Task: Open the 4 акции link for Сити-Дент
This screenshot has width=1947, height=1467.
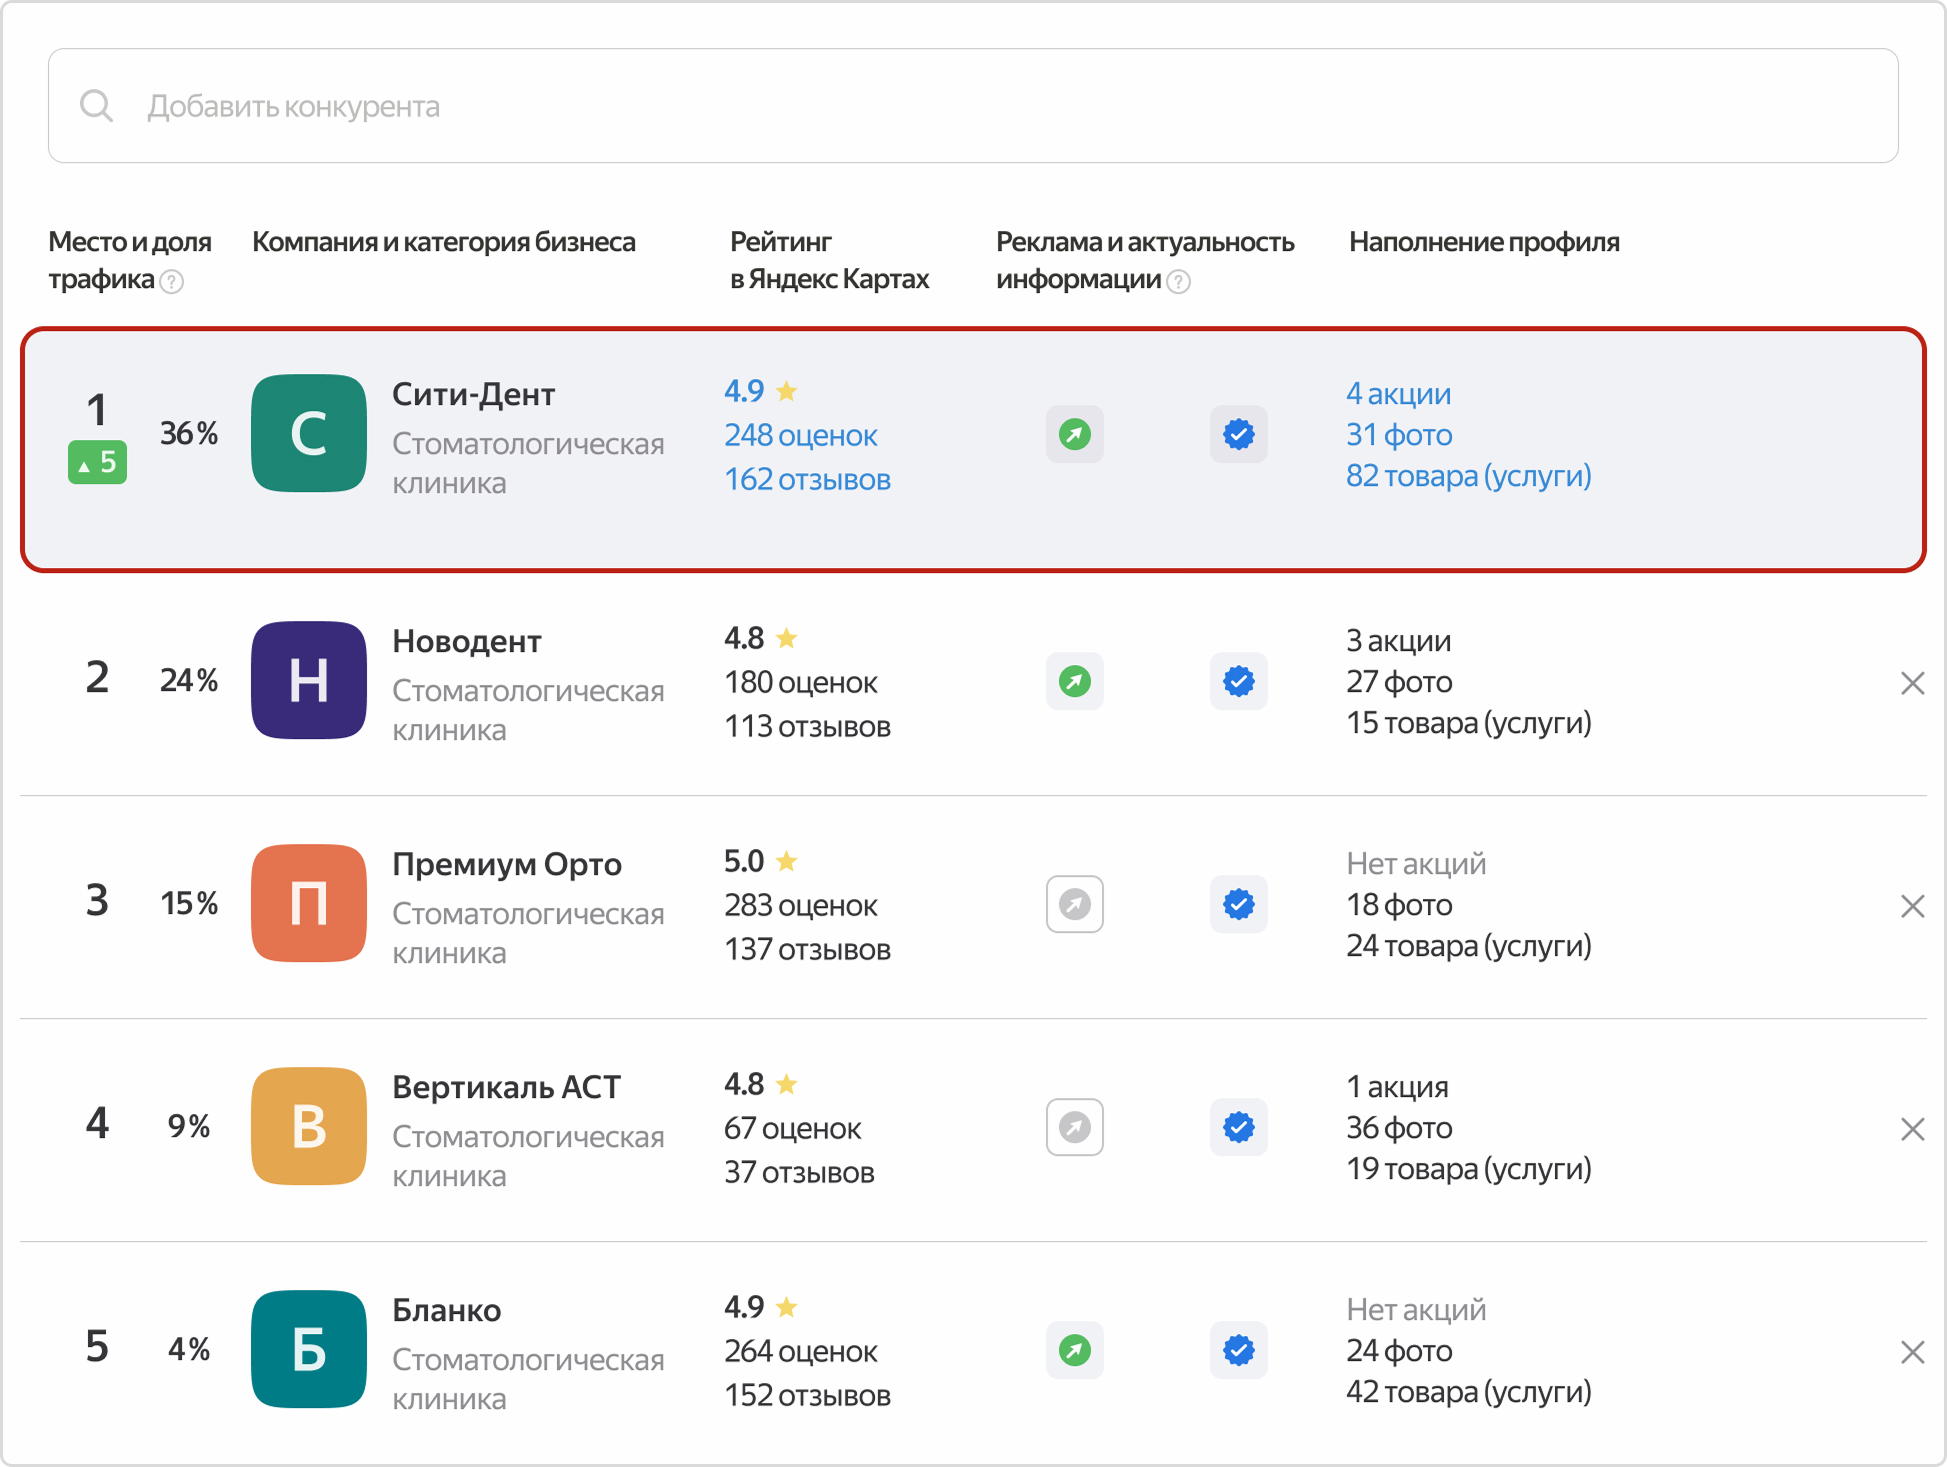Action: (x=1398, y=393)
